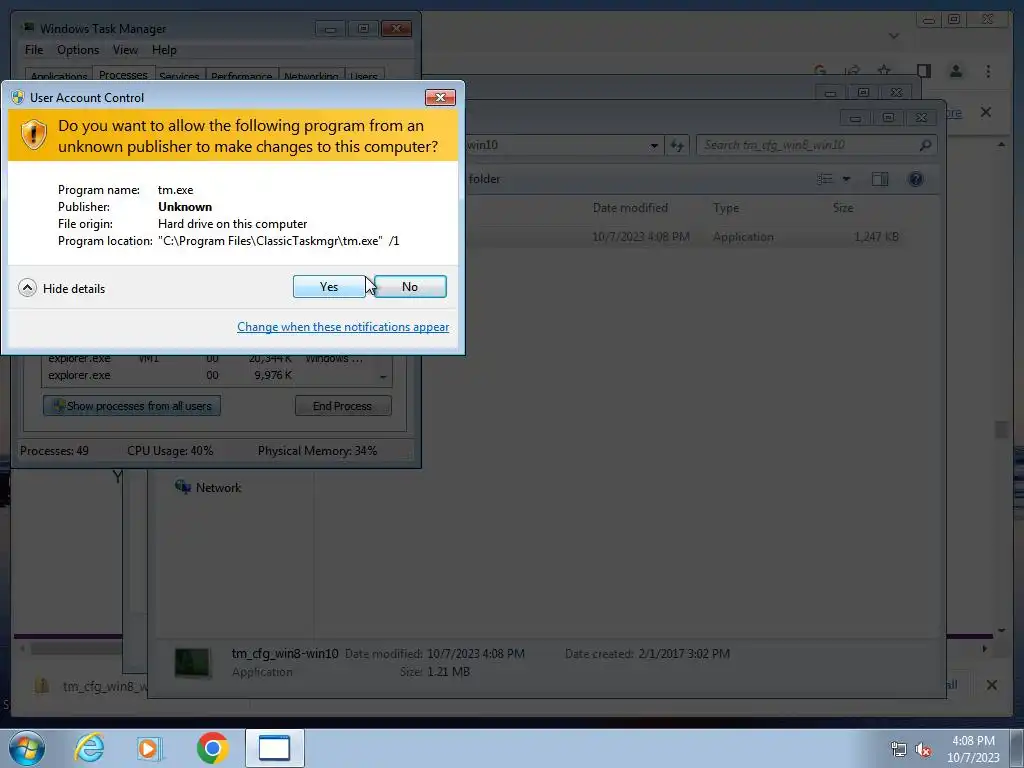Sort by Date modified column in Explorer
Viewport: 1024px width, 768px height.
(x=630, y=208)
